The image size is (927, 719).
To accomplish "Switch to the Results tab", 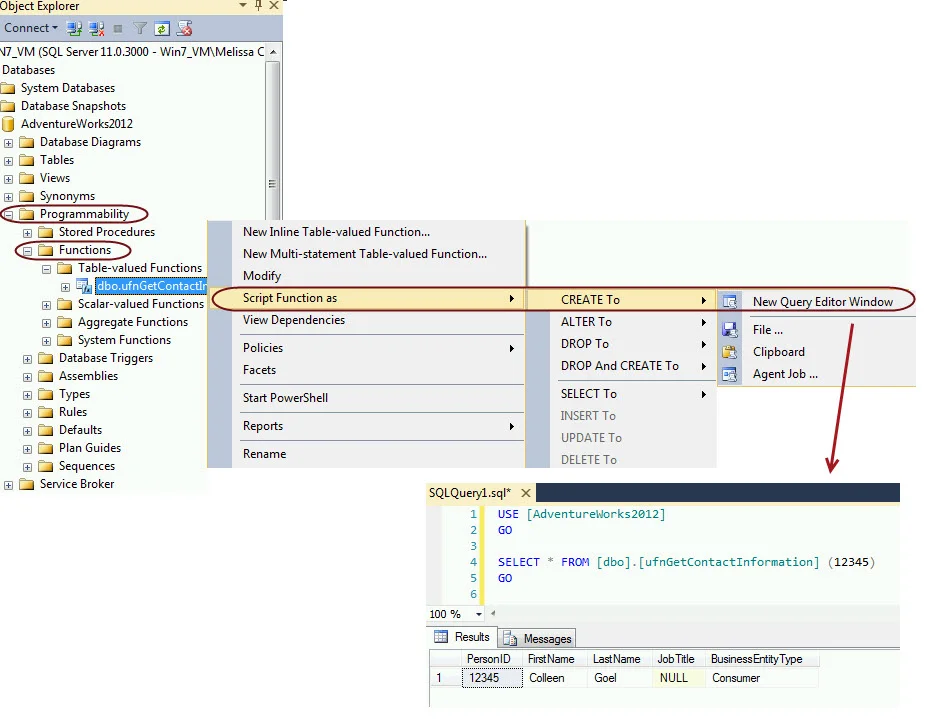I will [462, 637].
